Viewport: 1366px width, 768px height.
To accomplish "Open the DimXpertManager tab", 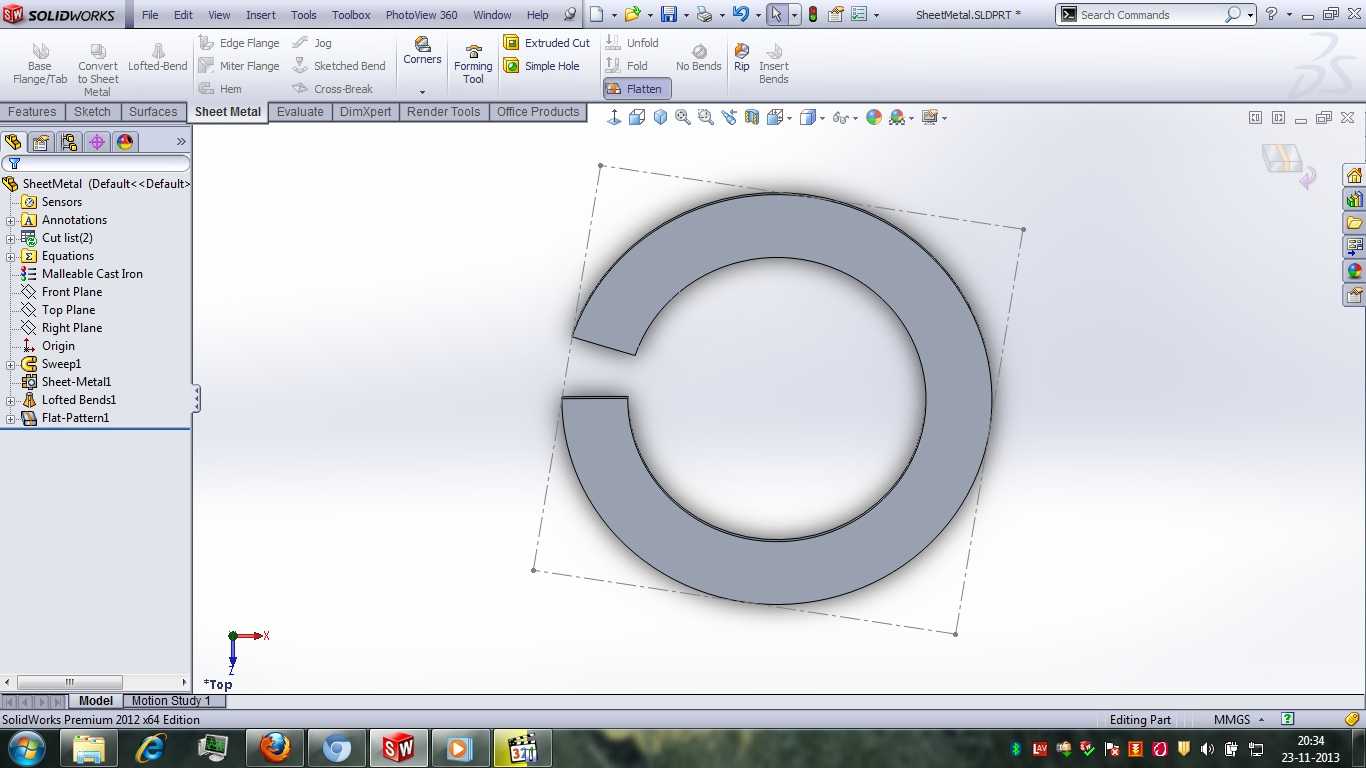I will [97, 142].
